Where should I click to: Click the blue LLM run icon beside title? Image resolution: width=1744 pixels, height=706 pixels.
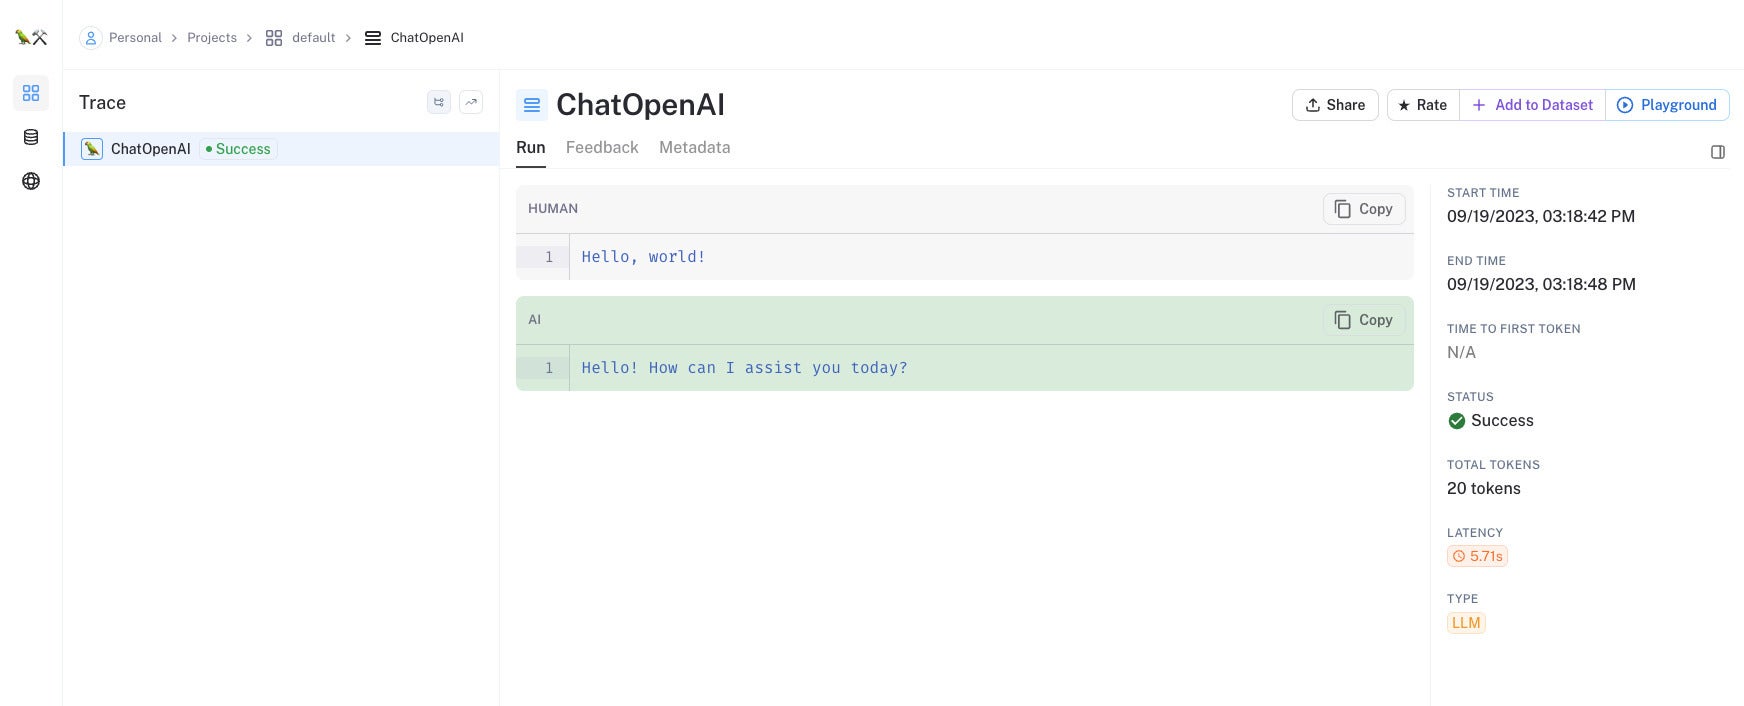tap(532, 105)
